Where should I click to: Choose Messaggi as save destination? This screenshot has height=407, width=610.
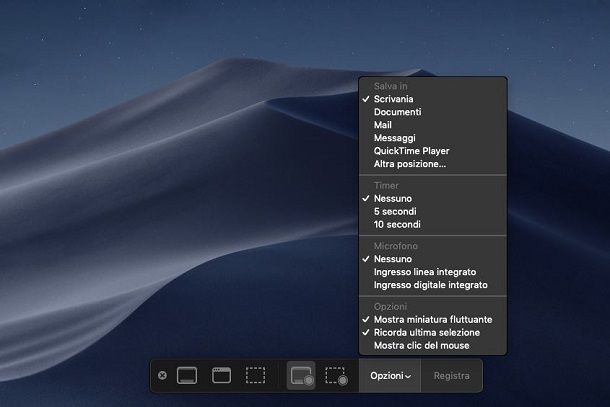[433, 138]
